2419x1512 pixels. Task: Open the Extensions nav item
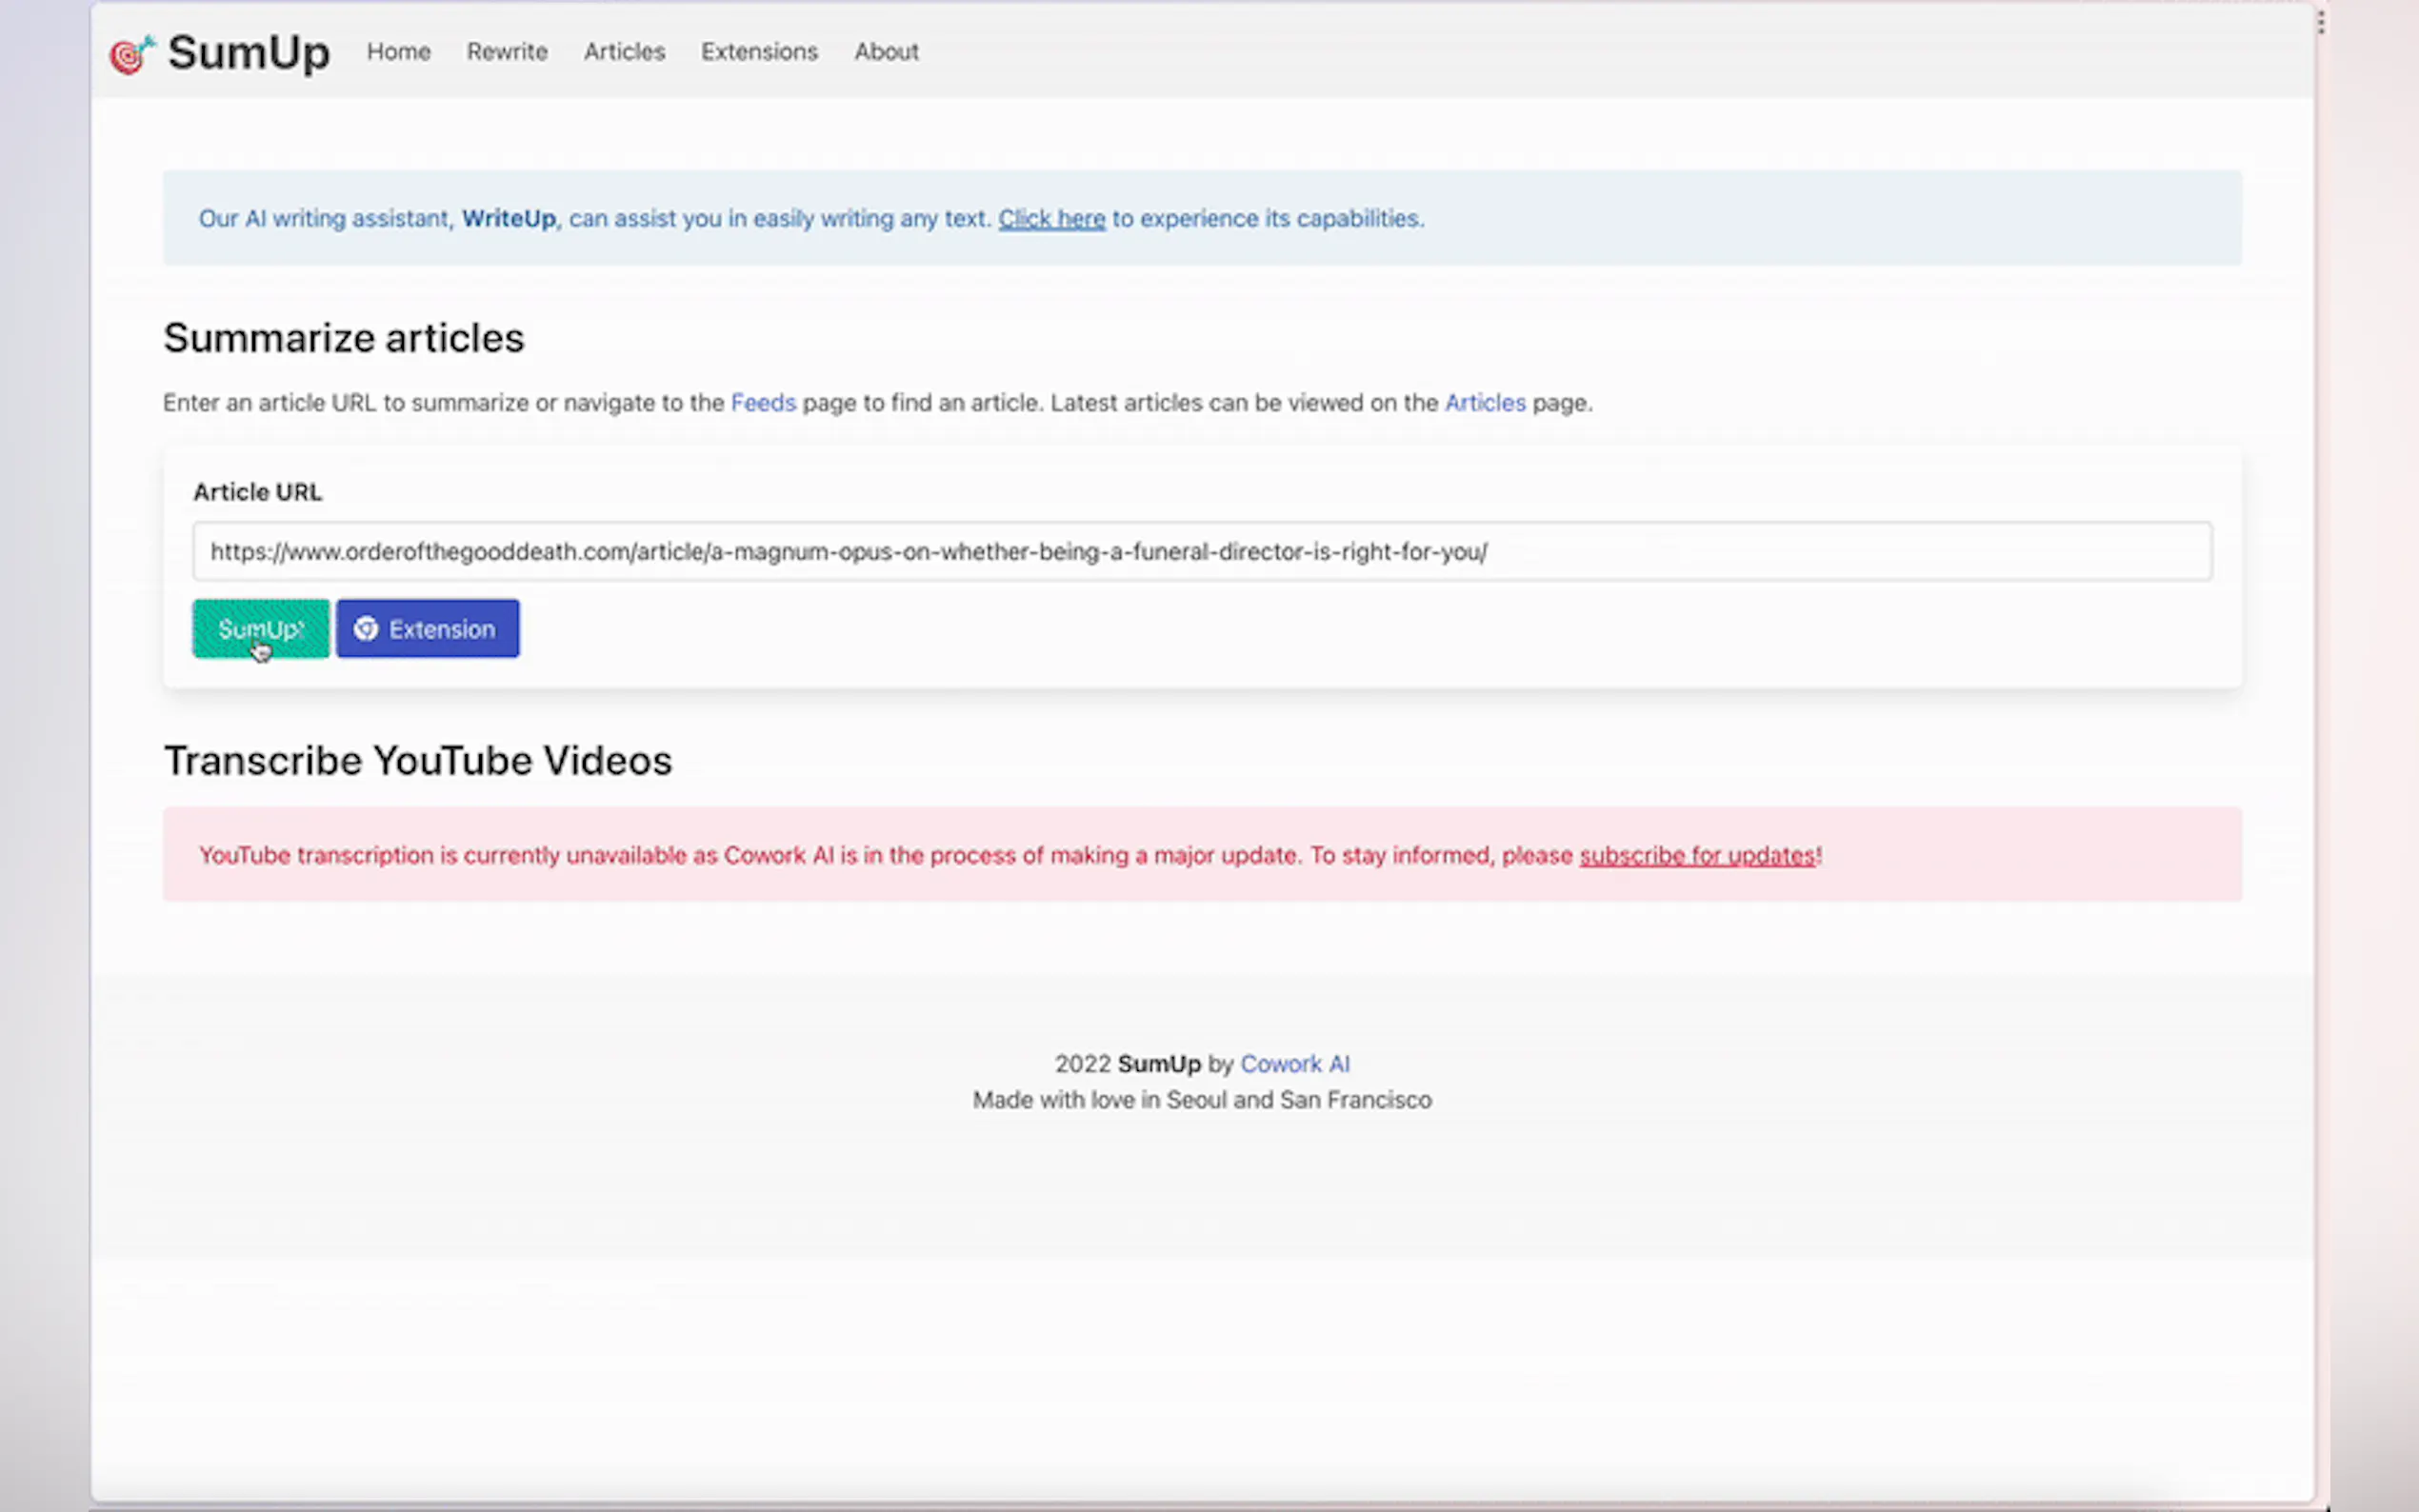point(759,52)
